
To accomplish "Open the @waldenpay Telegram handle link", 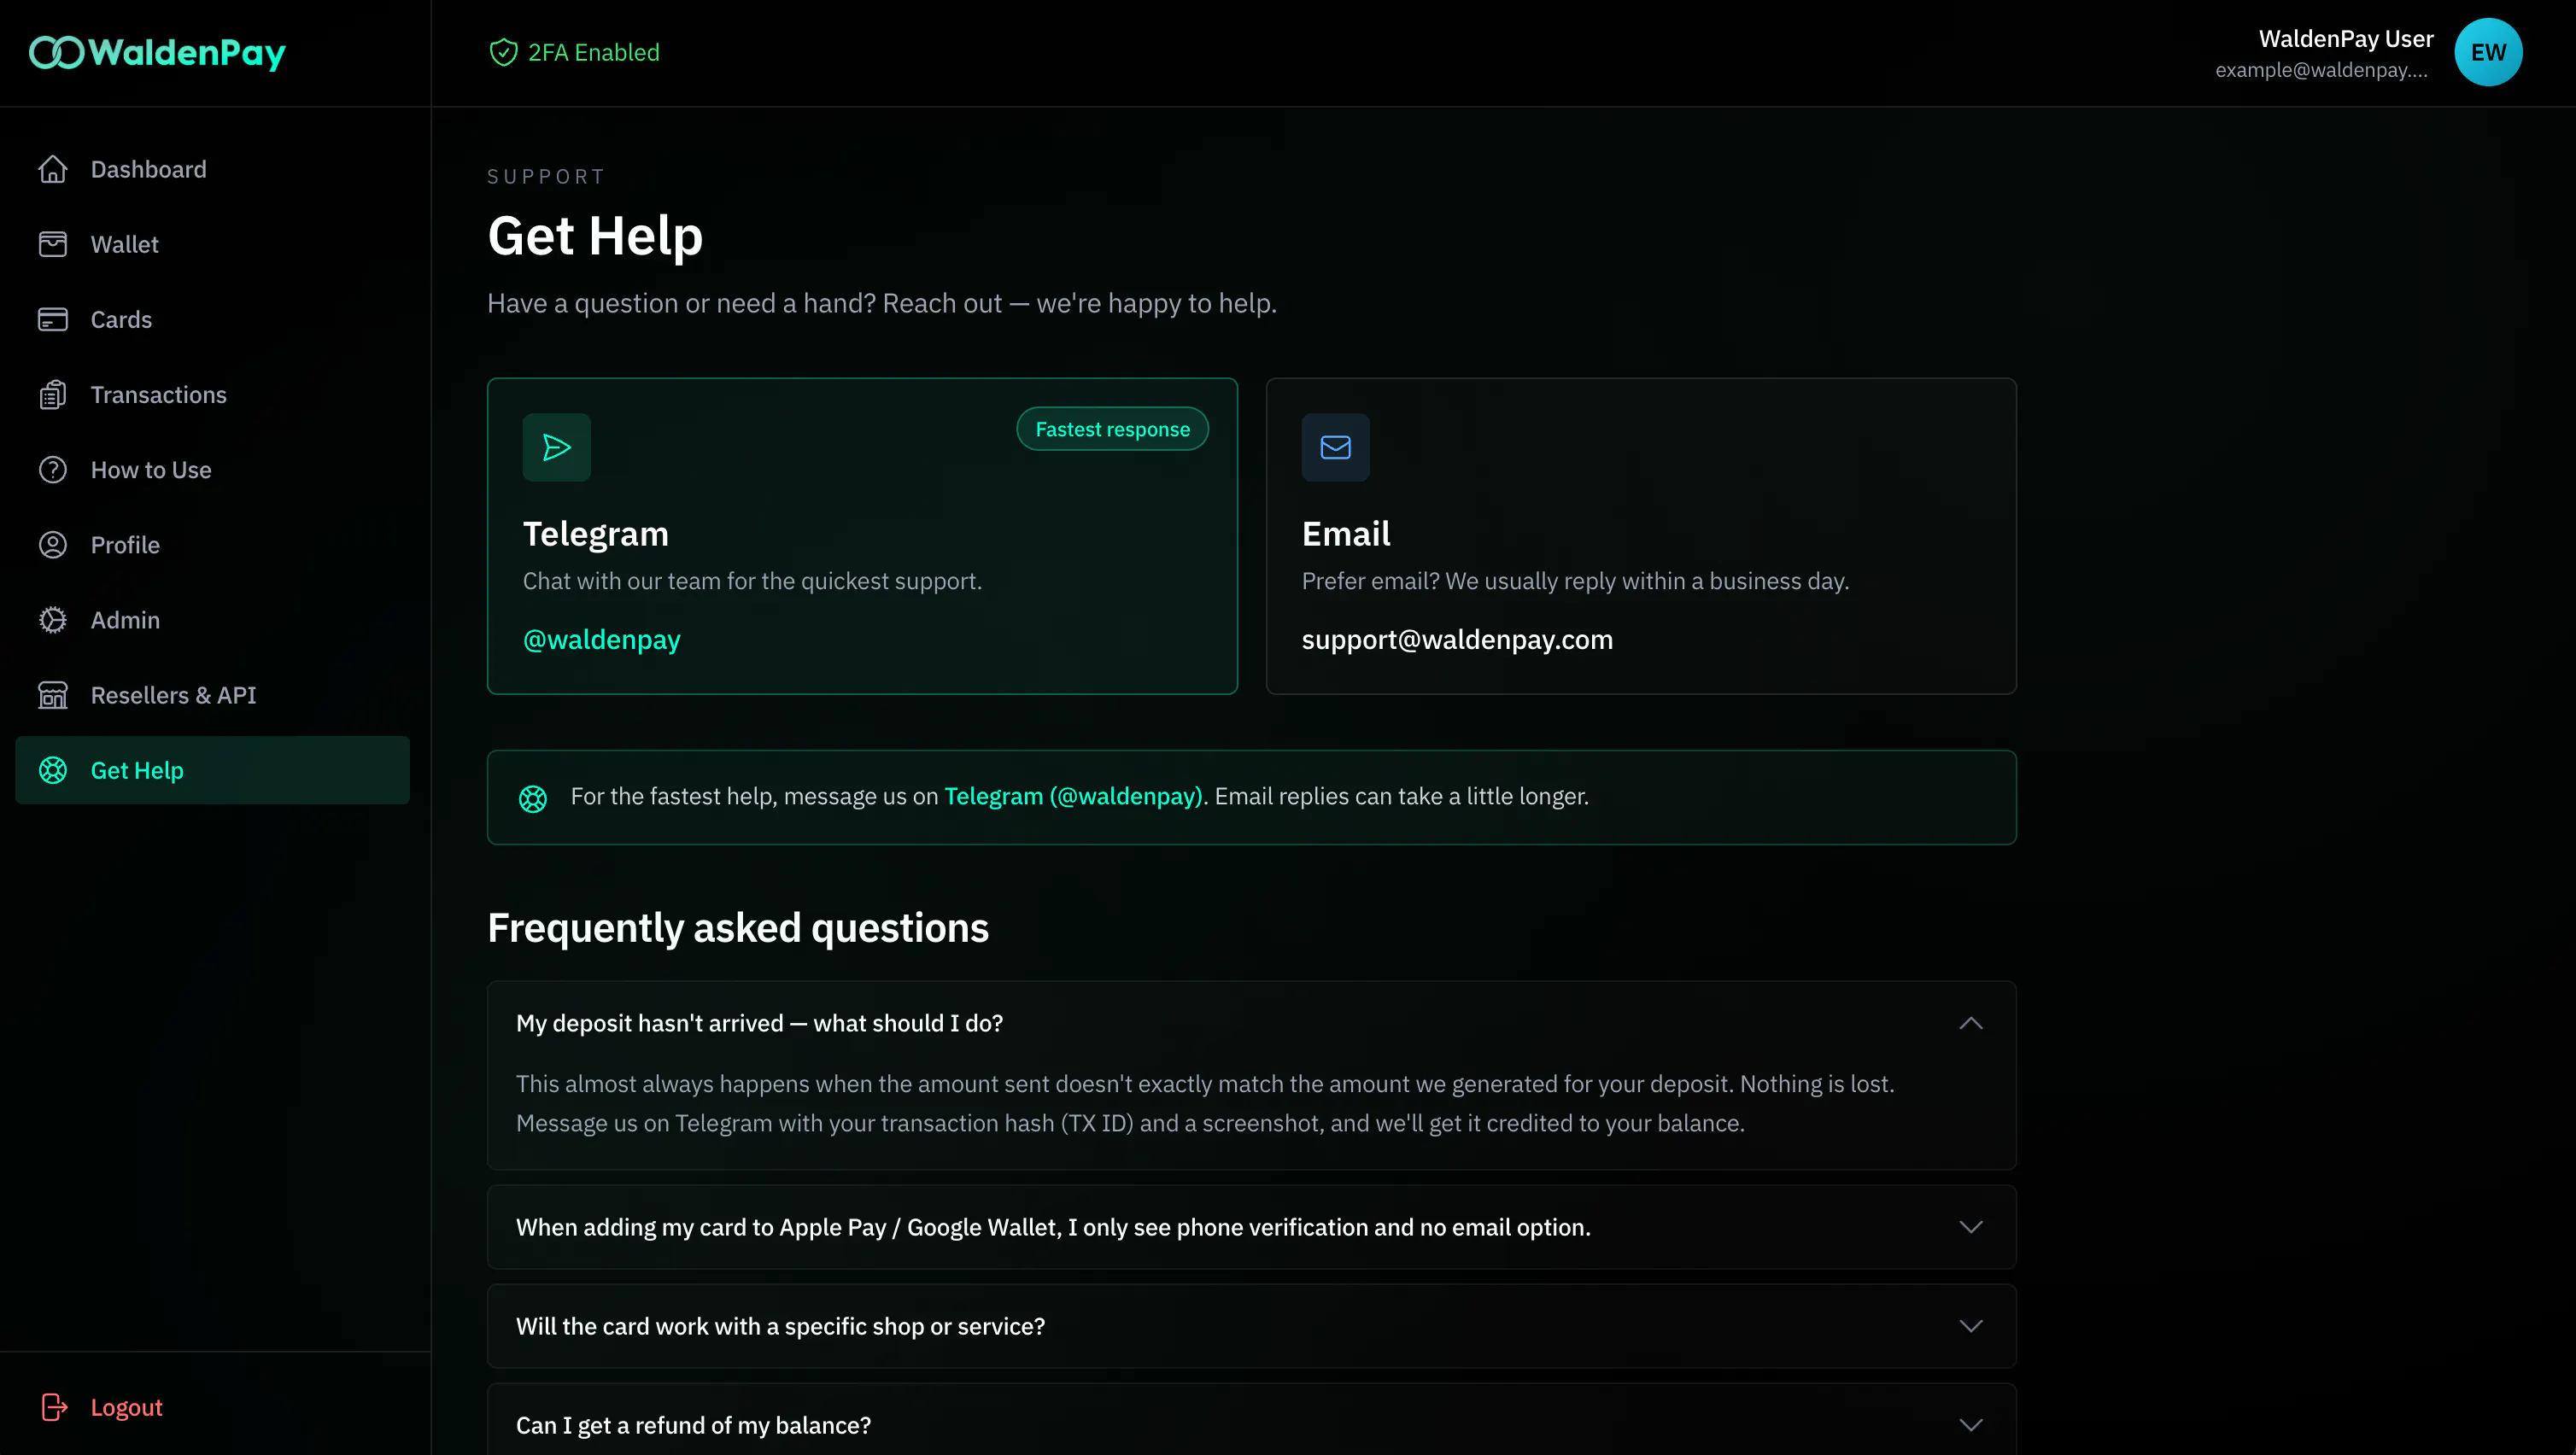I will 601,639.
